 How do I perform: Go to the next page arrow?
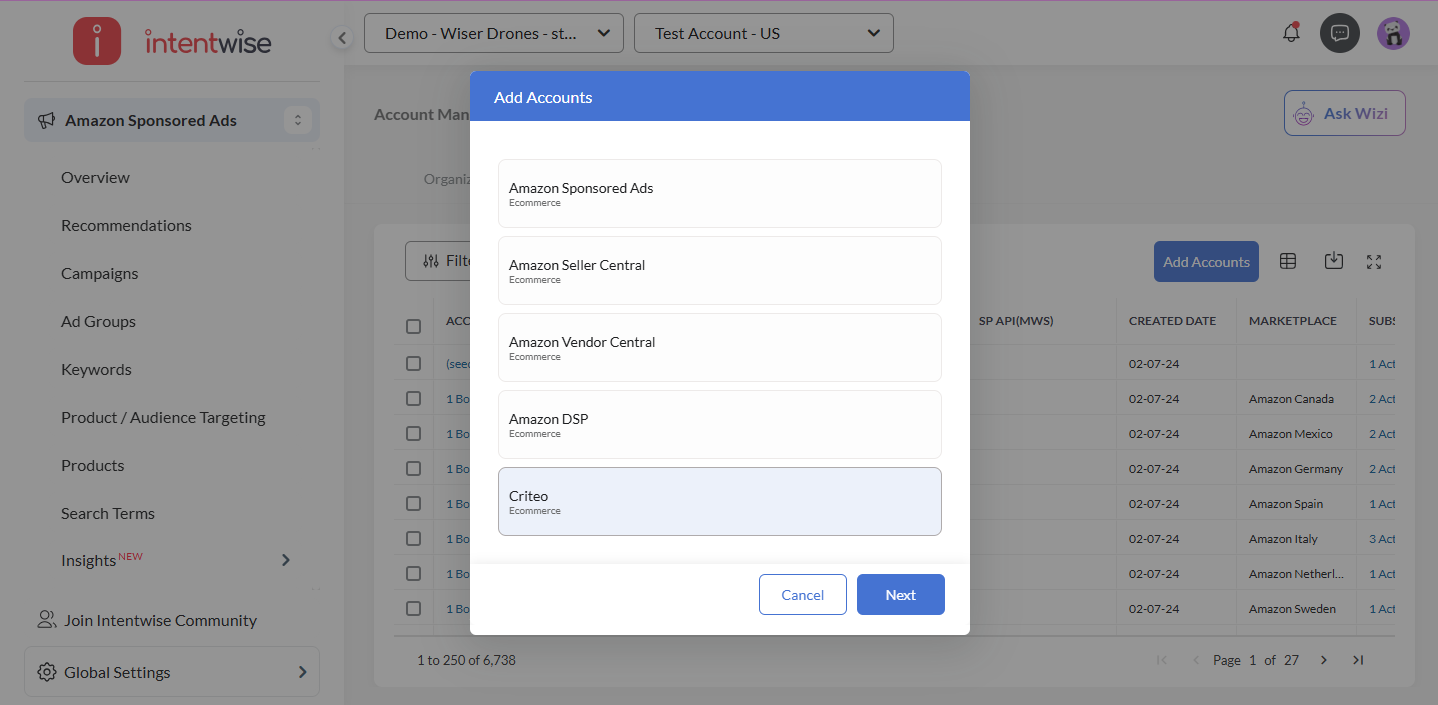[1324, 660]
